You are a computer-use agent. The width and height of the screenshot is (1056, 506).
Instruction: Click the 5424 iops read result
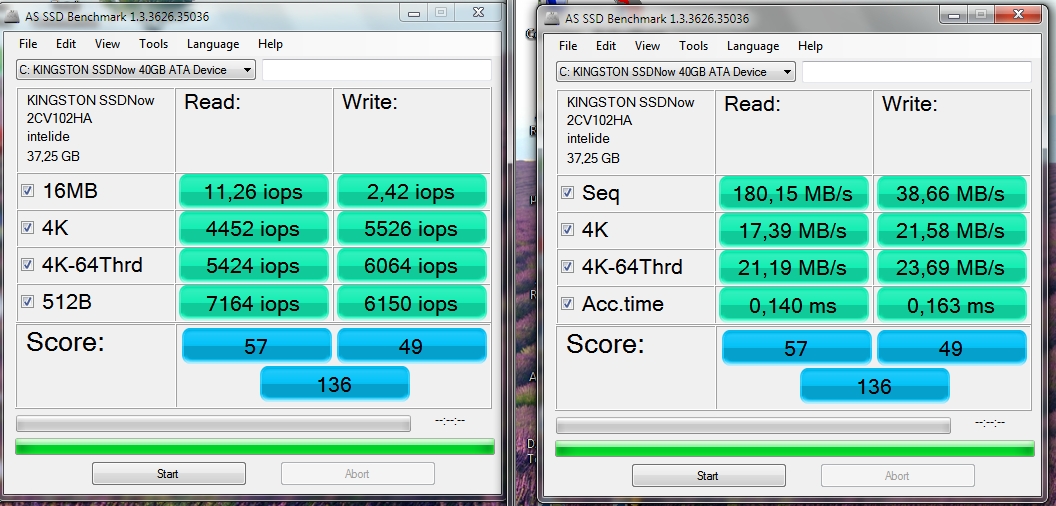(253, 265)
